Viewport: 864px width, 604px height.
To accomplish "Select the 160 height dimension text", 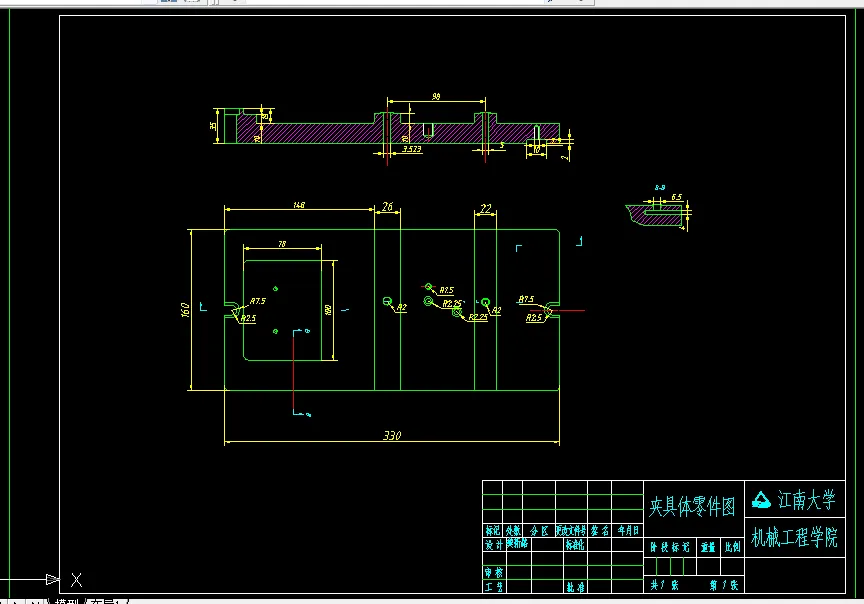I will (x=185, y=310).
